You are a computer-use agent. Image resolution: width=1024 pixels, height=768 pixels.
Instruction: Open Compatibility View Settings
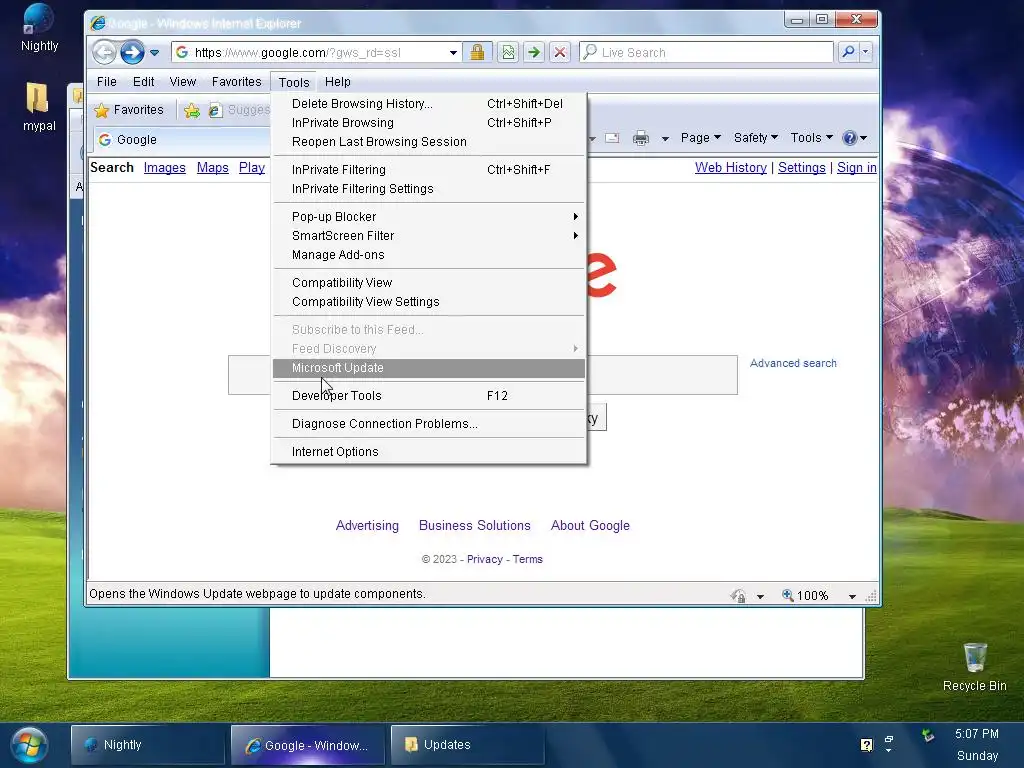pos(428,301)
